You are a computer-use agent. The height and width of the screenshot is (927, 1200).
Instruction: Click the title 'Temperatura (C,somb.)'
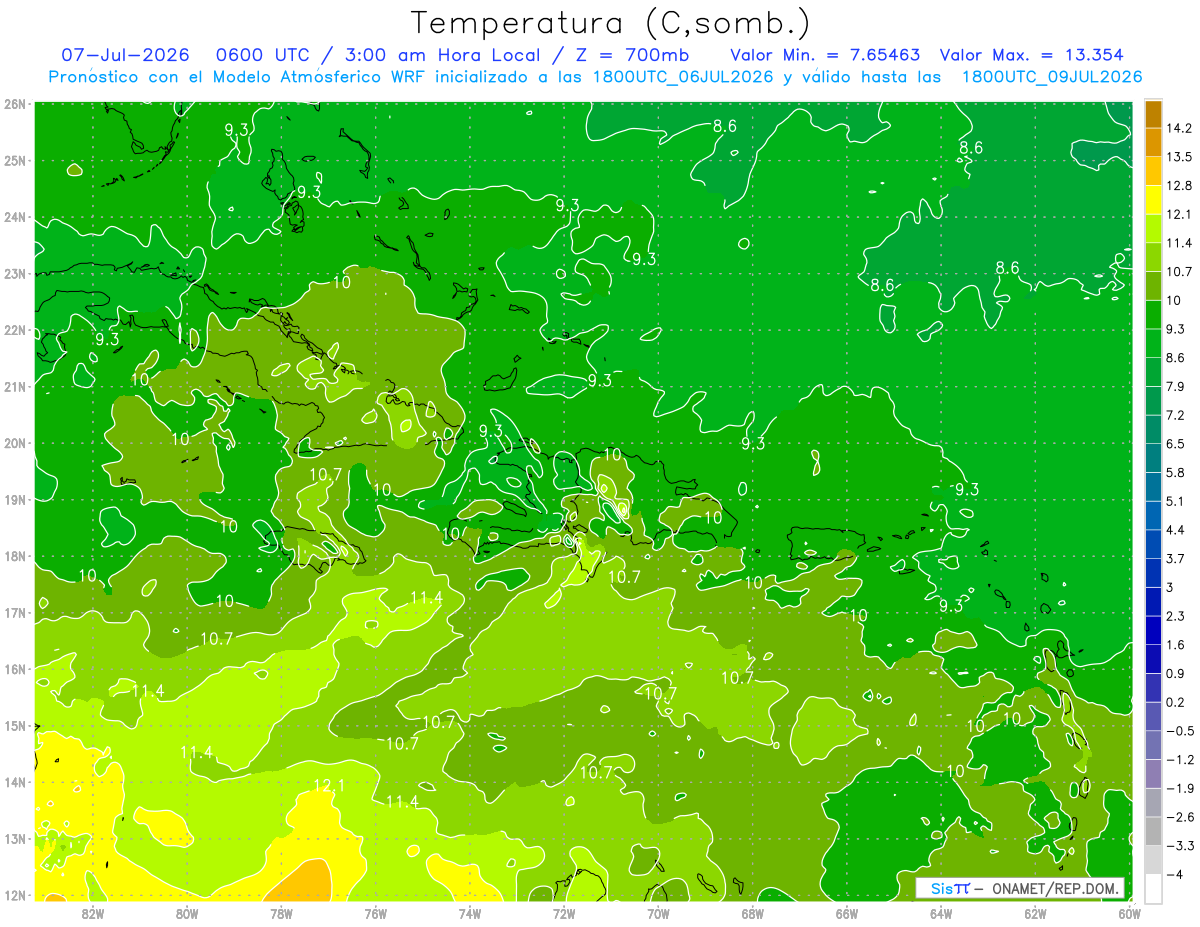tap(611, 23)
